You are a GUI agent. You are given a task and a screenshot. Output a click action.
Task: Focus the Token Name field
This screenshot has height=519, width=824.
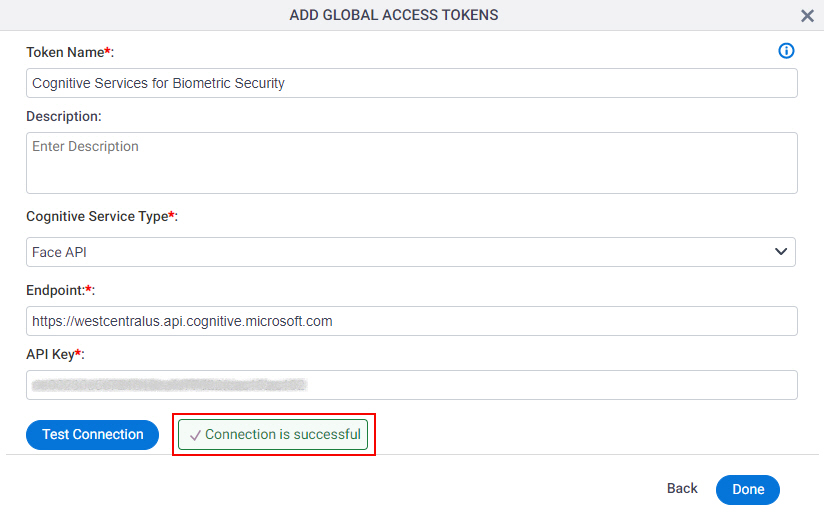click(412, 83)
